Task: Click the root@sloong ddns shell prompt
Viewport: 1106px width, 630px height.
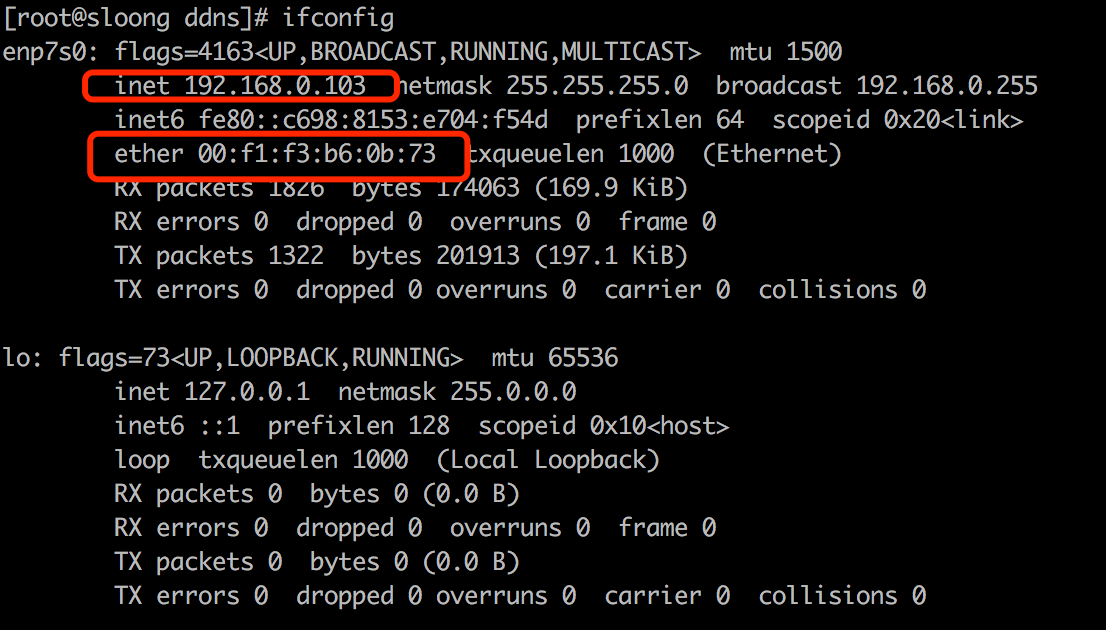Action: click(133, 17)
